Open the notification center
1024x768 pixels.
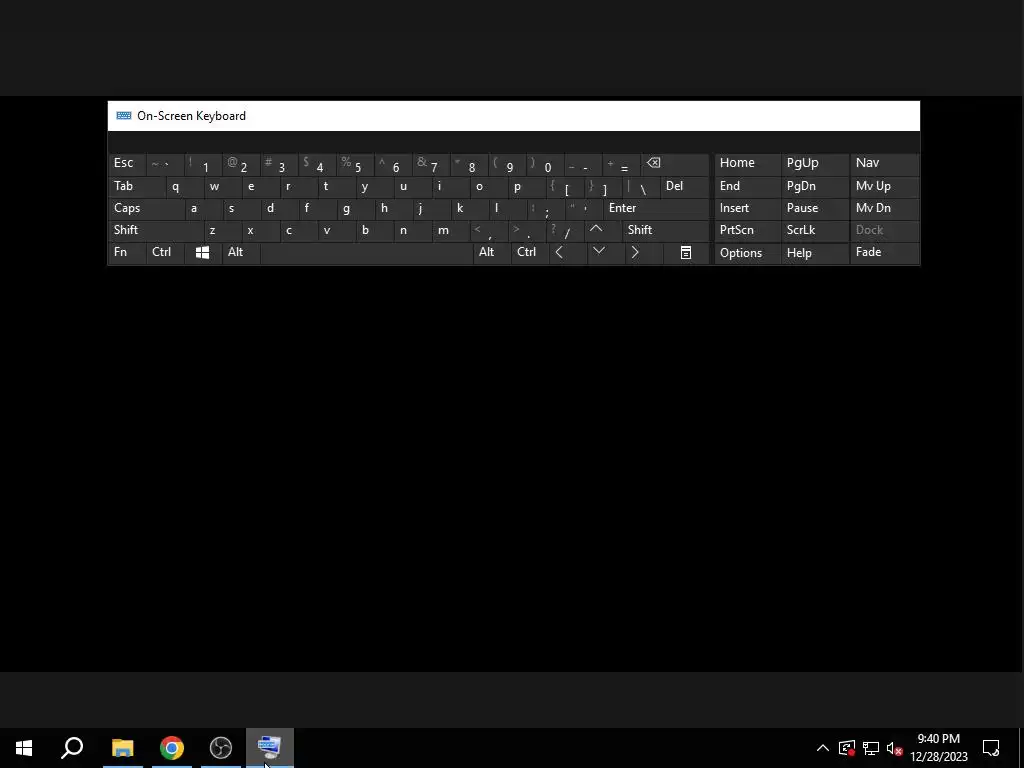991,748
